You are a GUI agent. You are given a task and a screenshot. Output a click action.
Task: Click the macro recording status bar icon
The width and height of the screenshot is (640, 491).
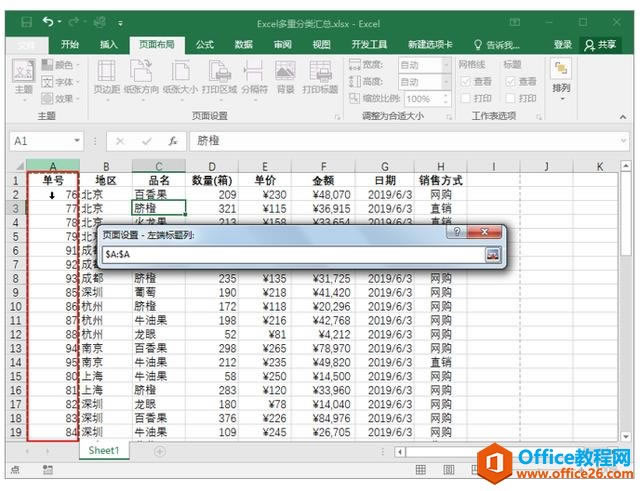pos(47,470)
